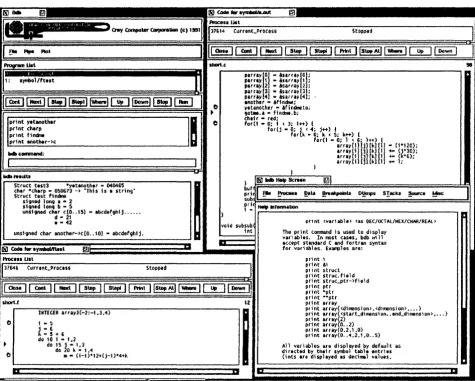Click Run button in the main bdb window
Image resolution: width=475 pixels, height=381 pixels.
pyautogui.click(x=183, y=102)
